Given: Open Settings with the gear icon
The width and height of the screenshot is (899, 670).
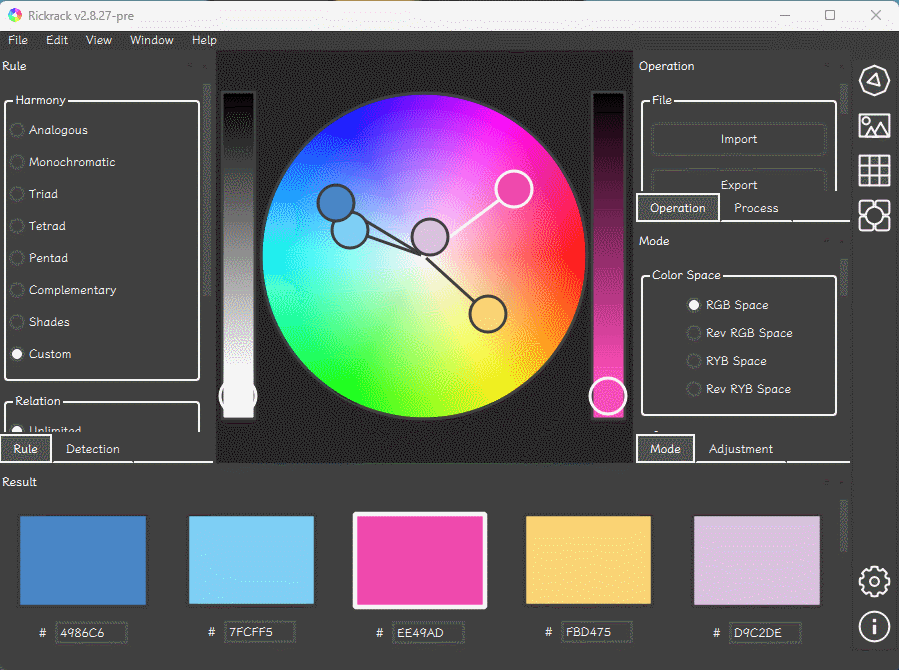Looking at the screenshot, I should pyautogui.click(x=874, y=580).
